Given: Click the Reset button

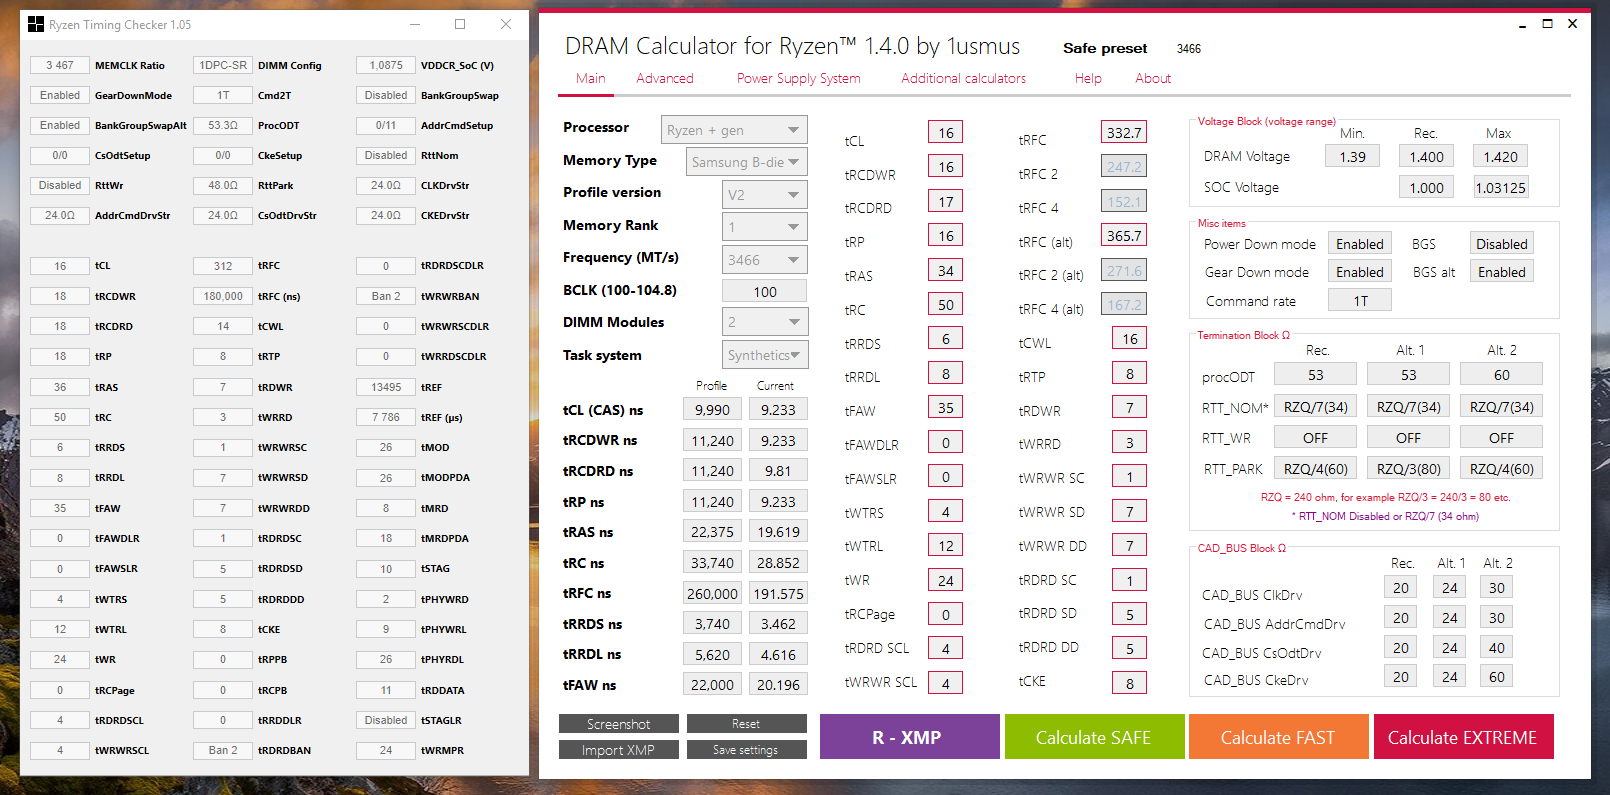Looking at the screenshot, I should (746, 724).
